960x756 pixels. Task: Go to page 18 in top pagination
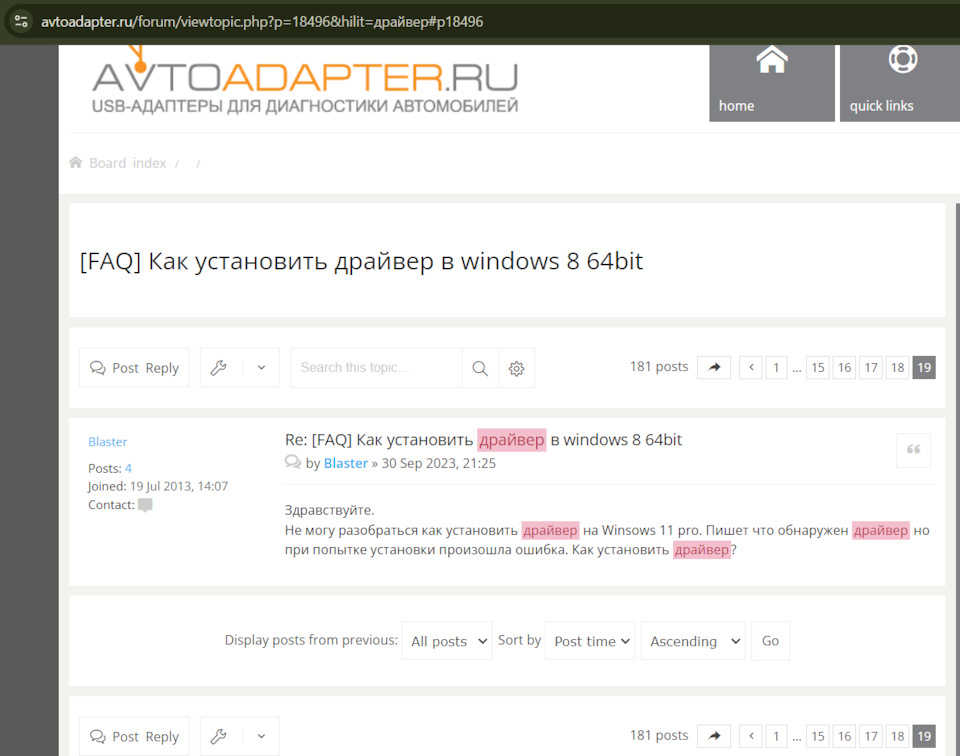pos(898,367)
